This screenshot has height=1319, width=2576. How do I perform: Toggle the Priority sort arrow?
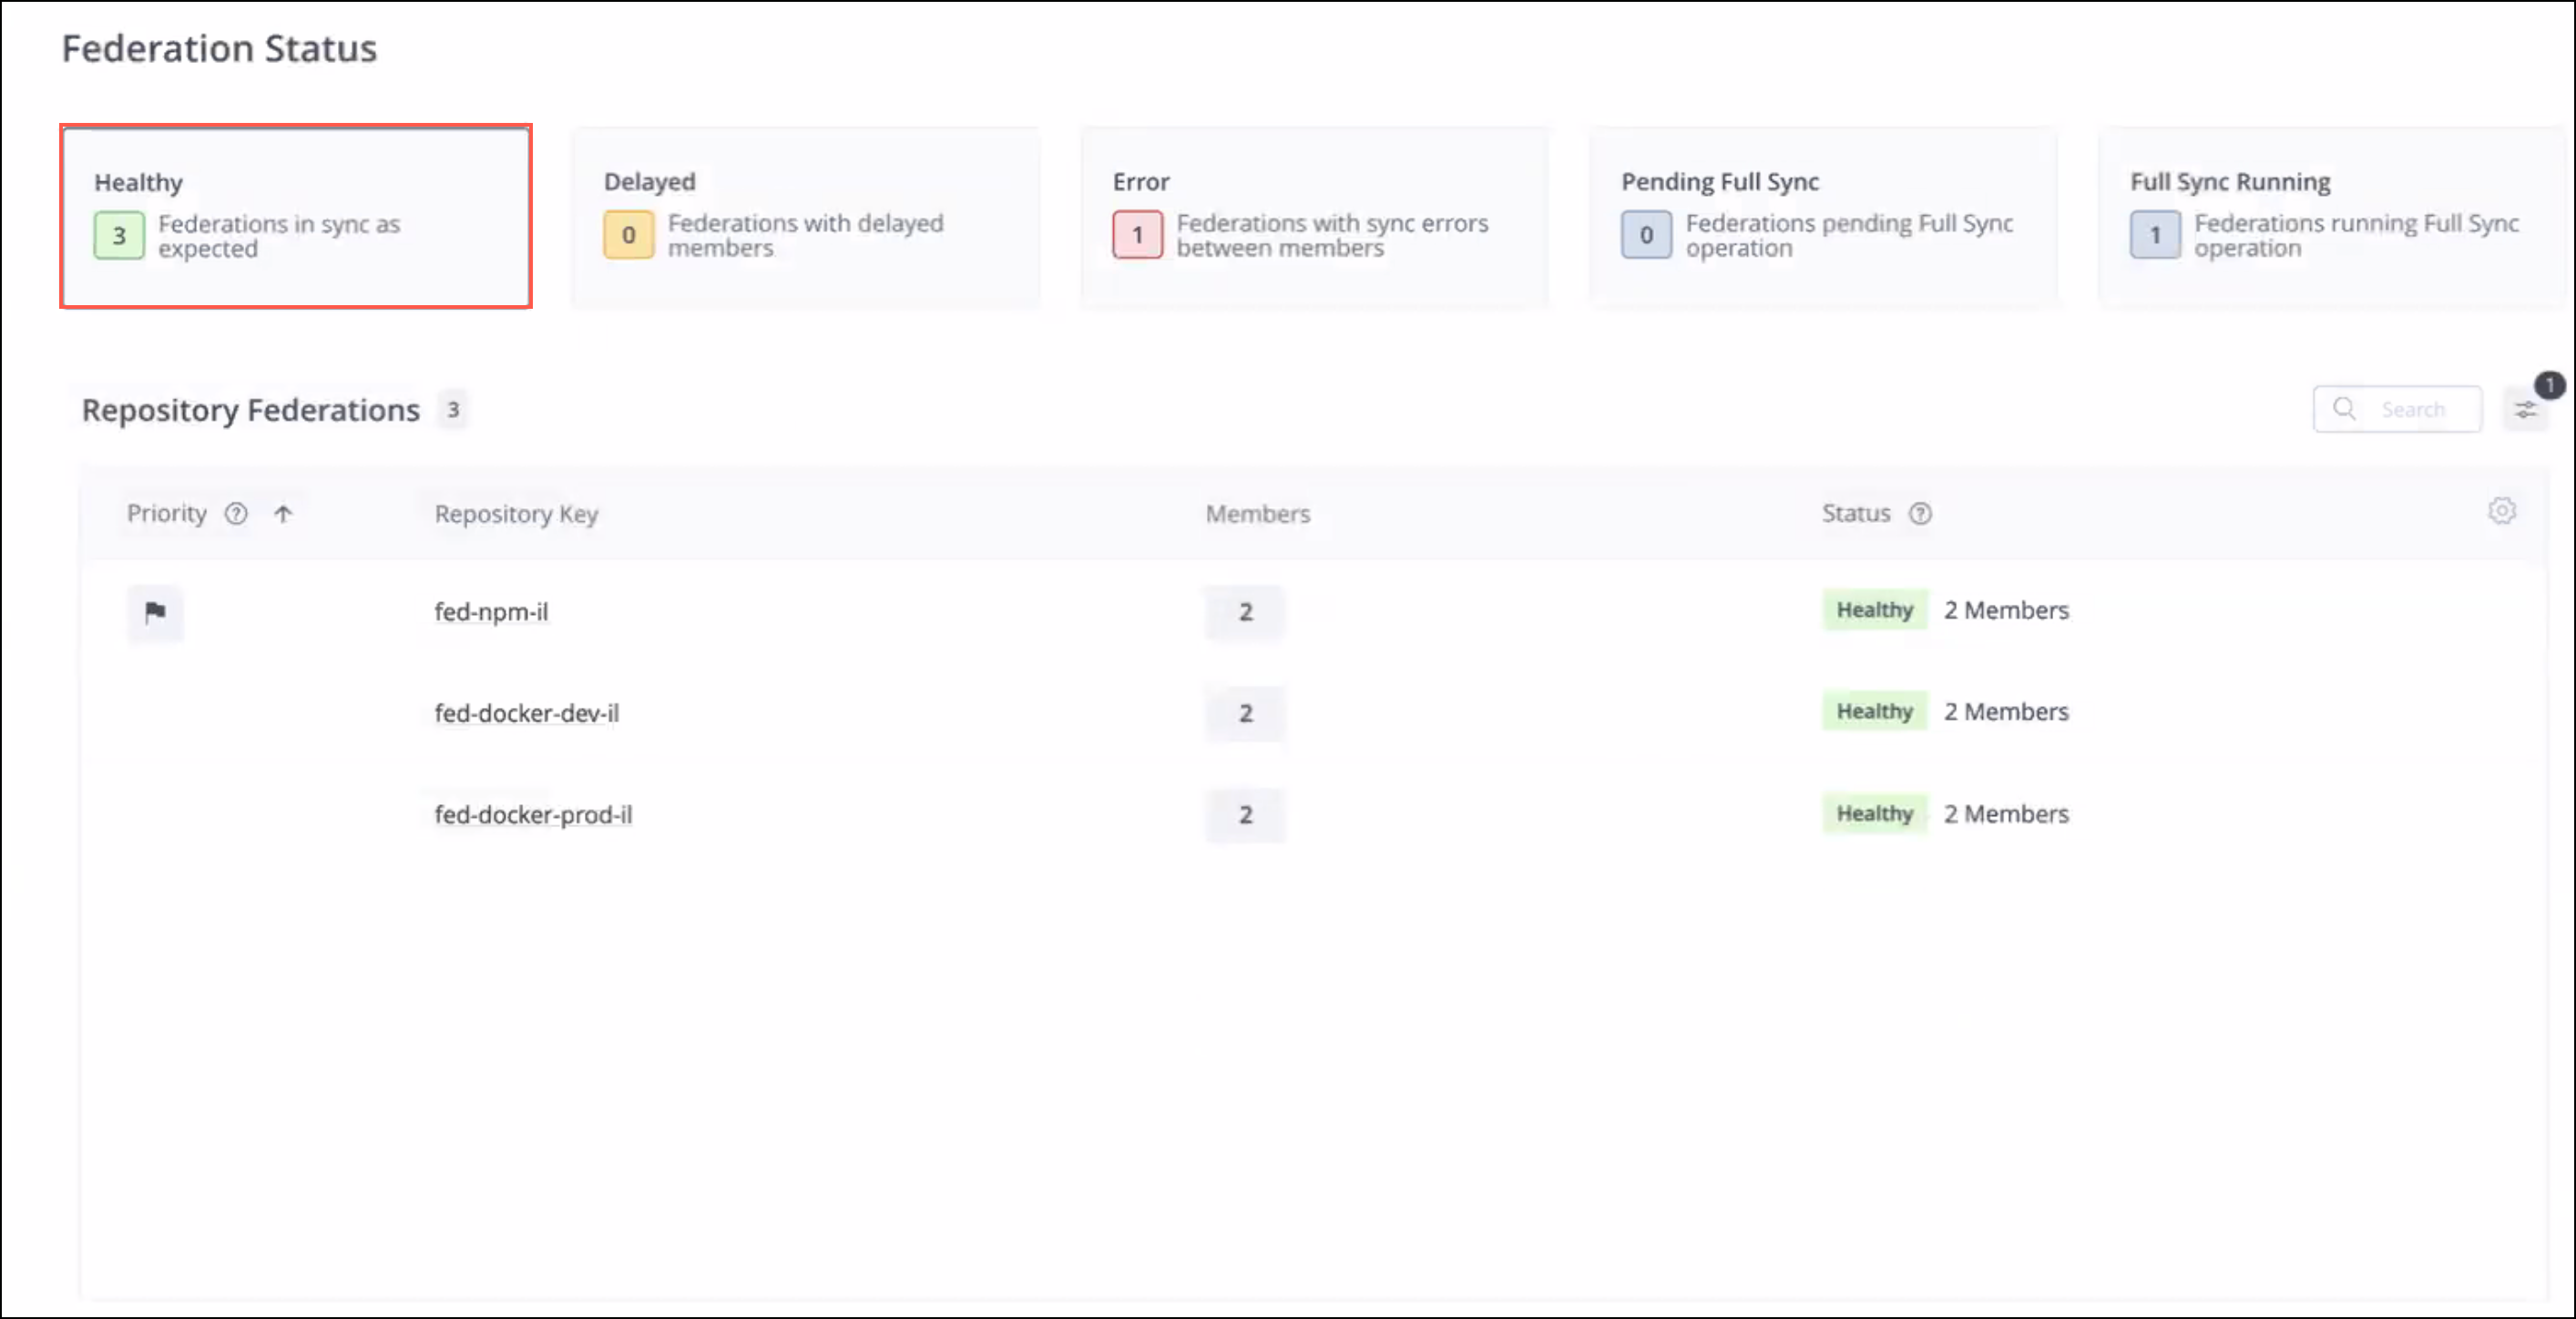coord(283,514)
